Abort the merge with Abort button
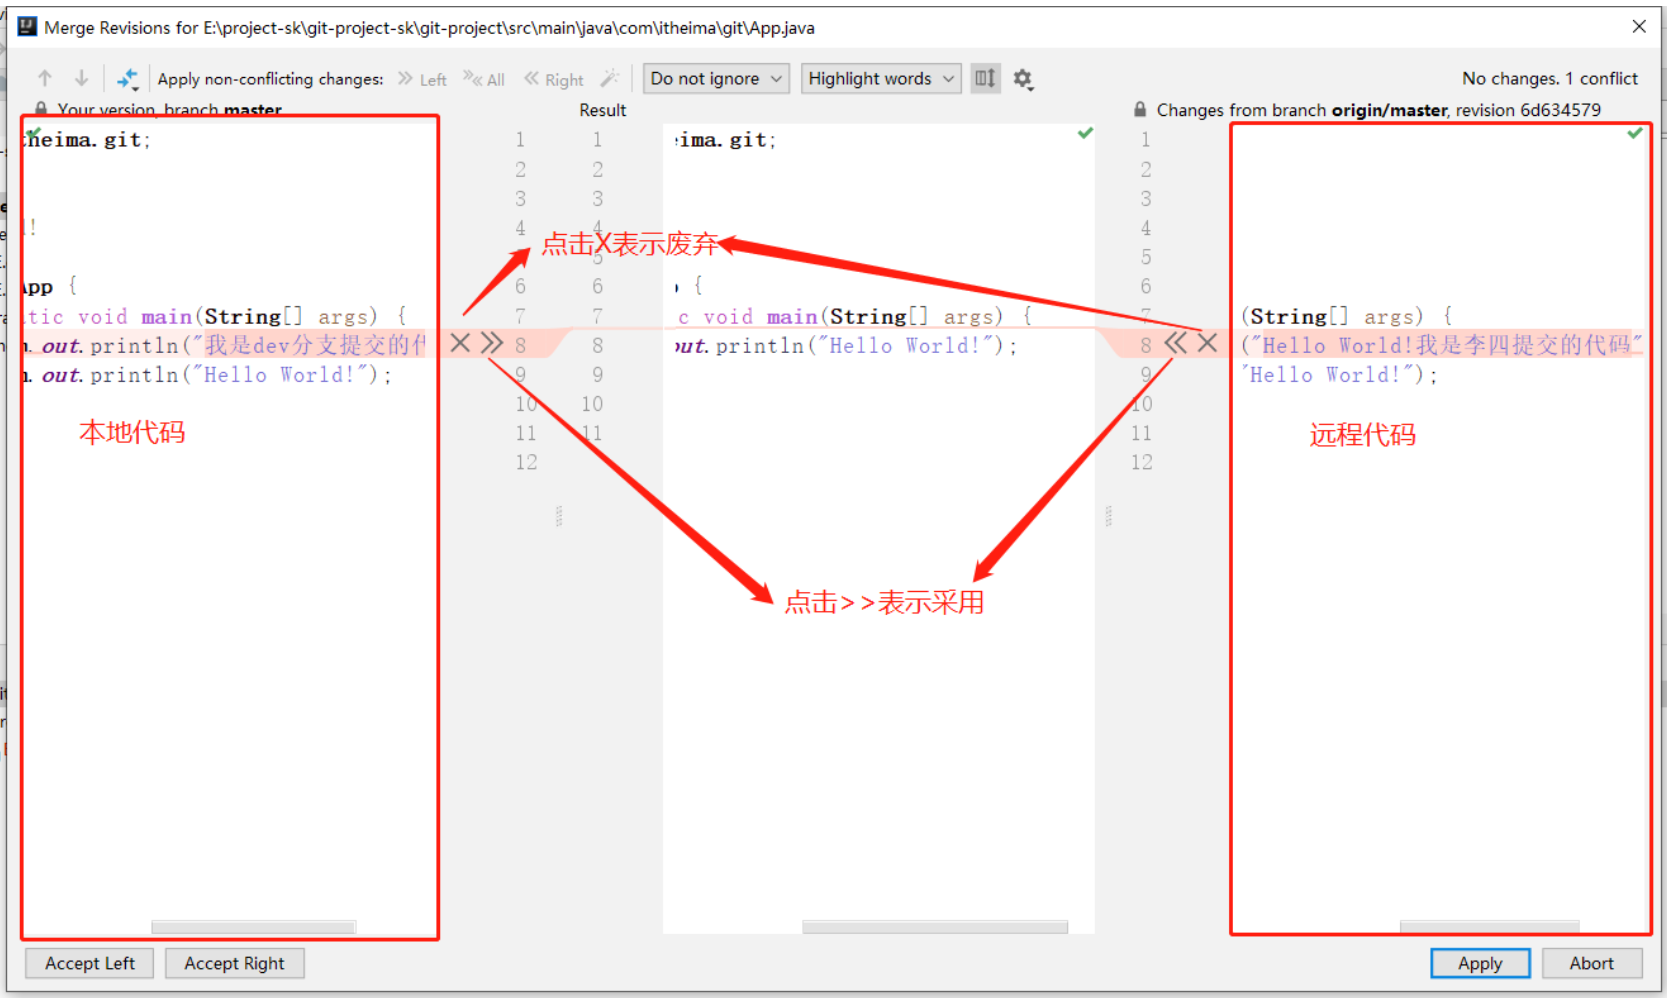 [x=1590, y=963]
